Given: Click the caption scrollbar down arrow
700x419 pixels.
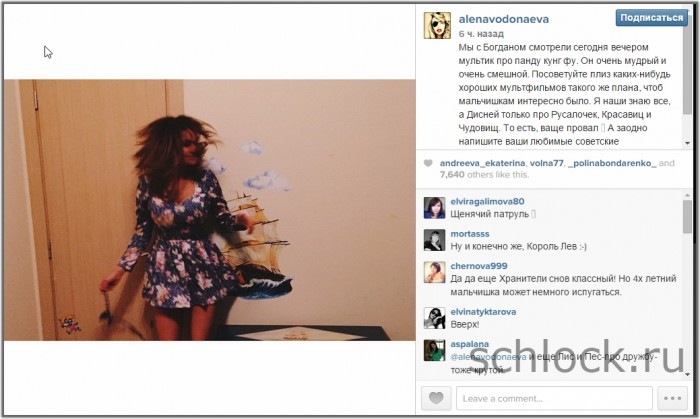Looking at the screenshot, I should [687, 143].
